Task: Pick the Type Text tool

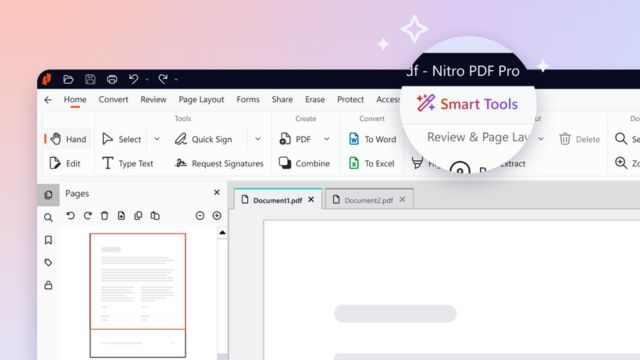Action: (x=127, y=163)
